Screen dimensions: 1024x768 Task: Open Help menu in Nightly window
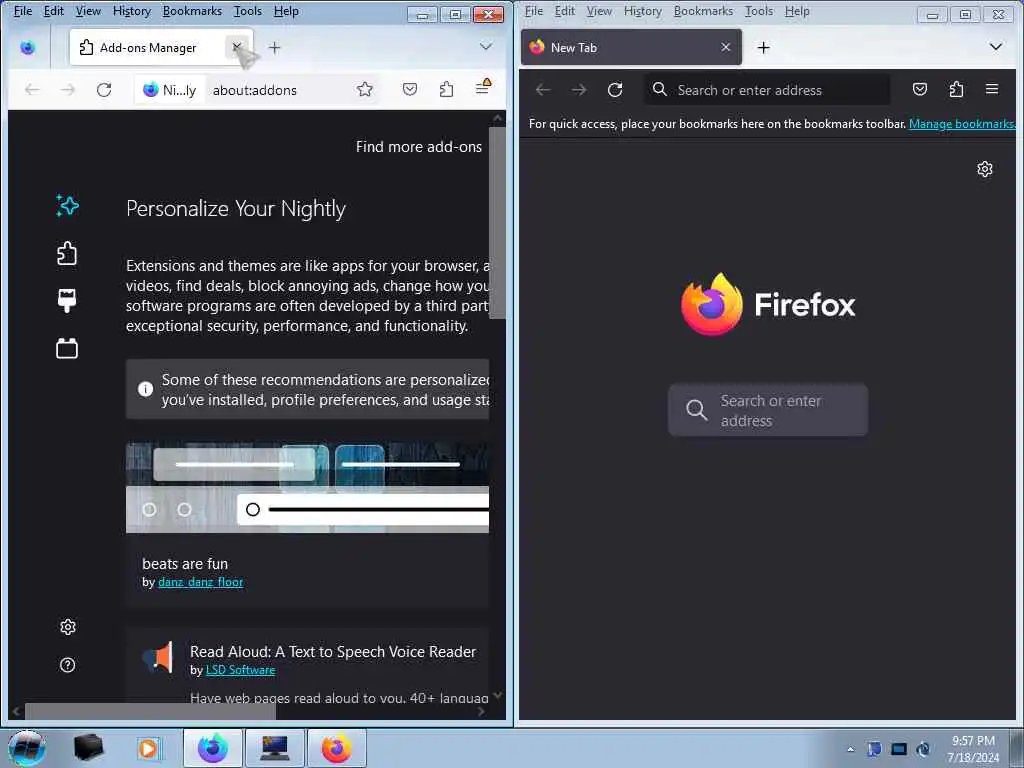coord(286,11)
